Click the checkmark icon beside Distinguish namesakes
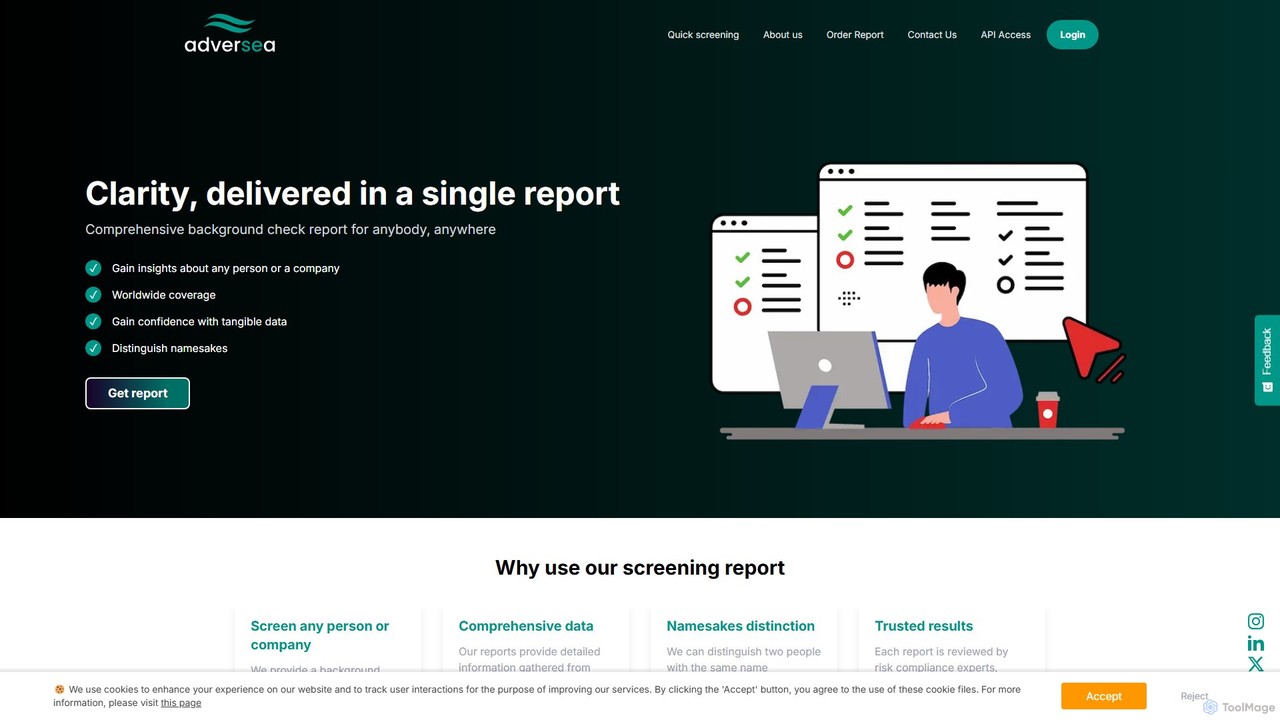This screenshot has height=720, width=1280. (x=93, y=348)
